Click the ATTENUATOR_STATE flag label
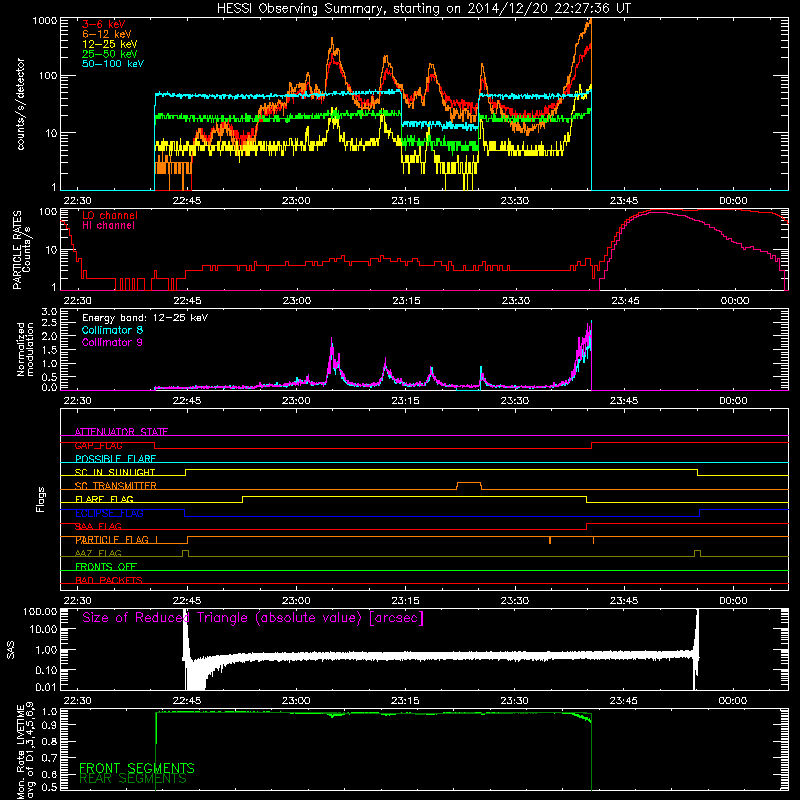 121,432
